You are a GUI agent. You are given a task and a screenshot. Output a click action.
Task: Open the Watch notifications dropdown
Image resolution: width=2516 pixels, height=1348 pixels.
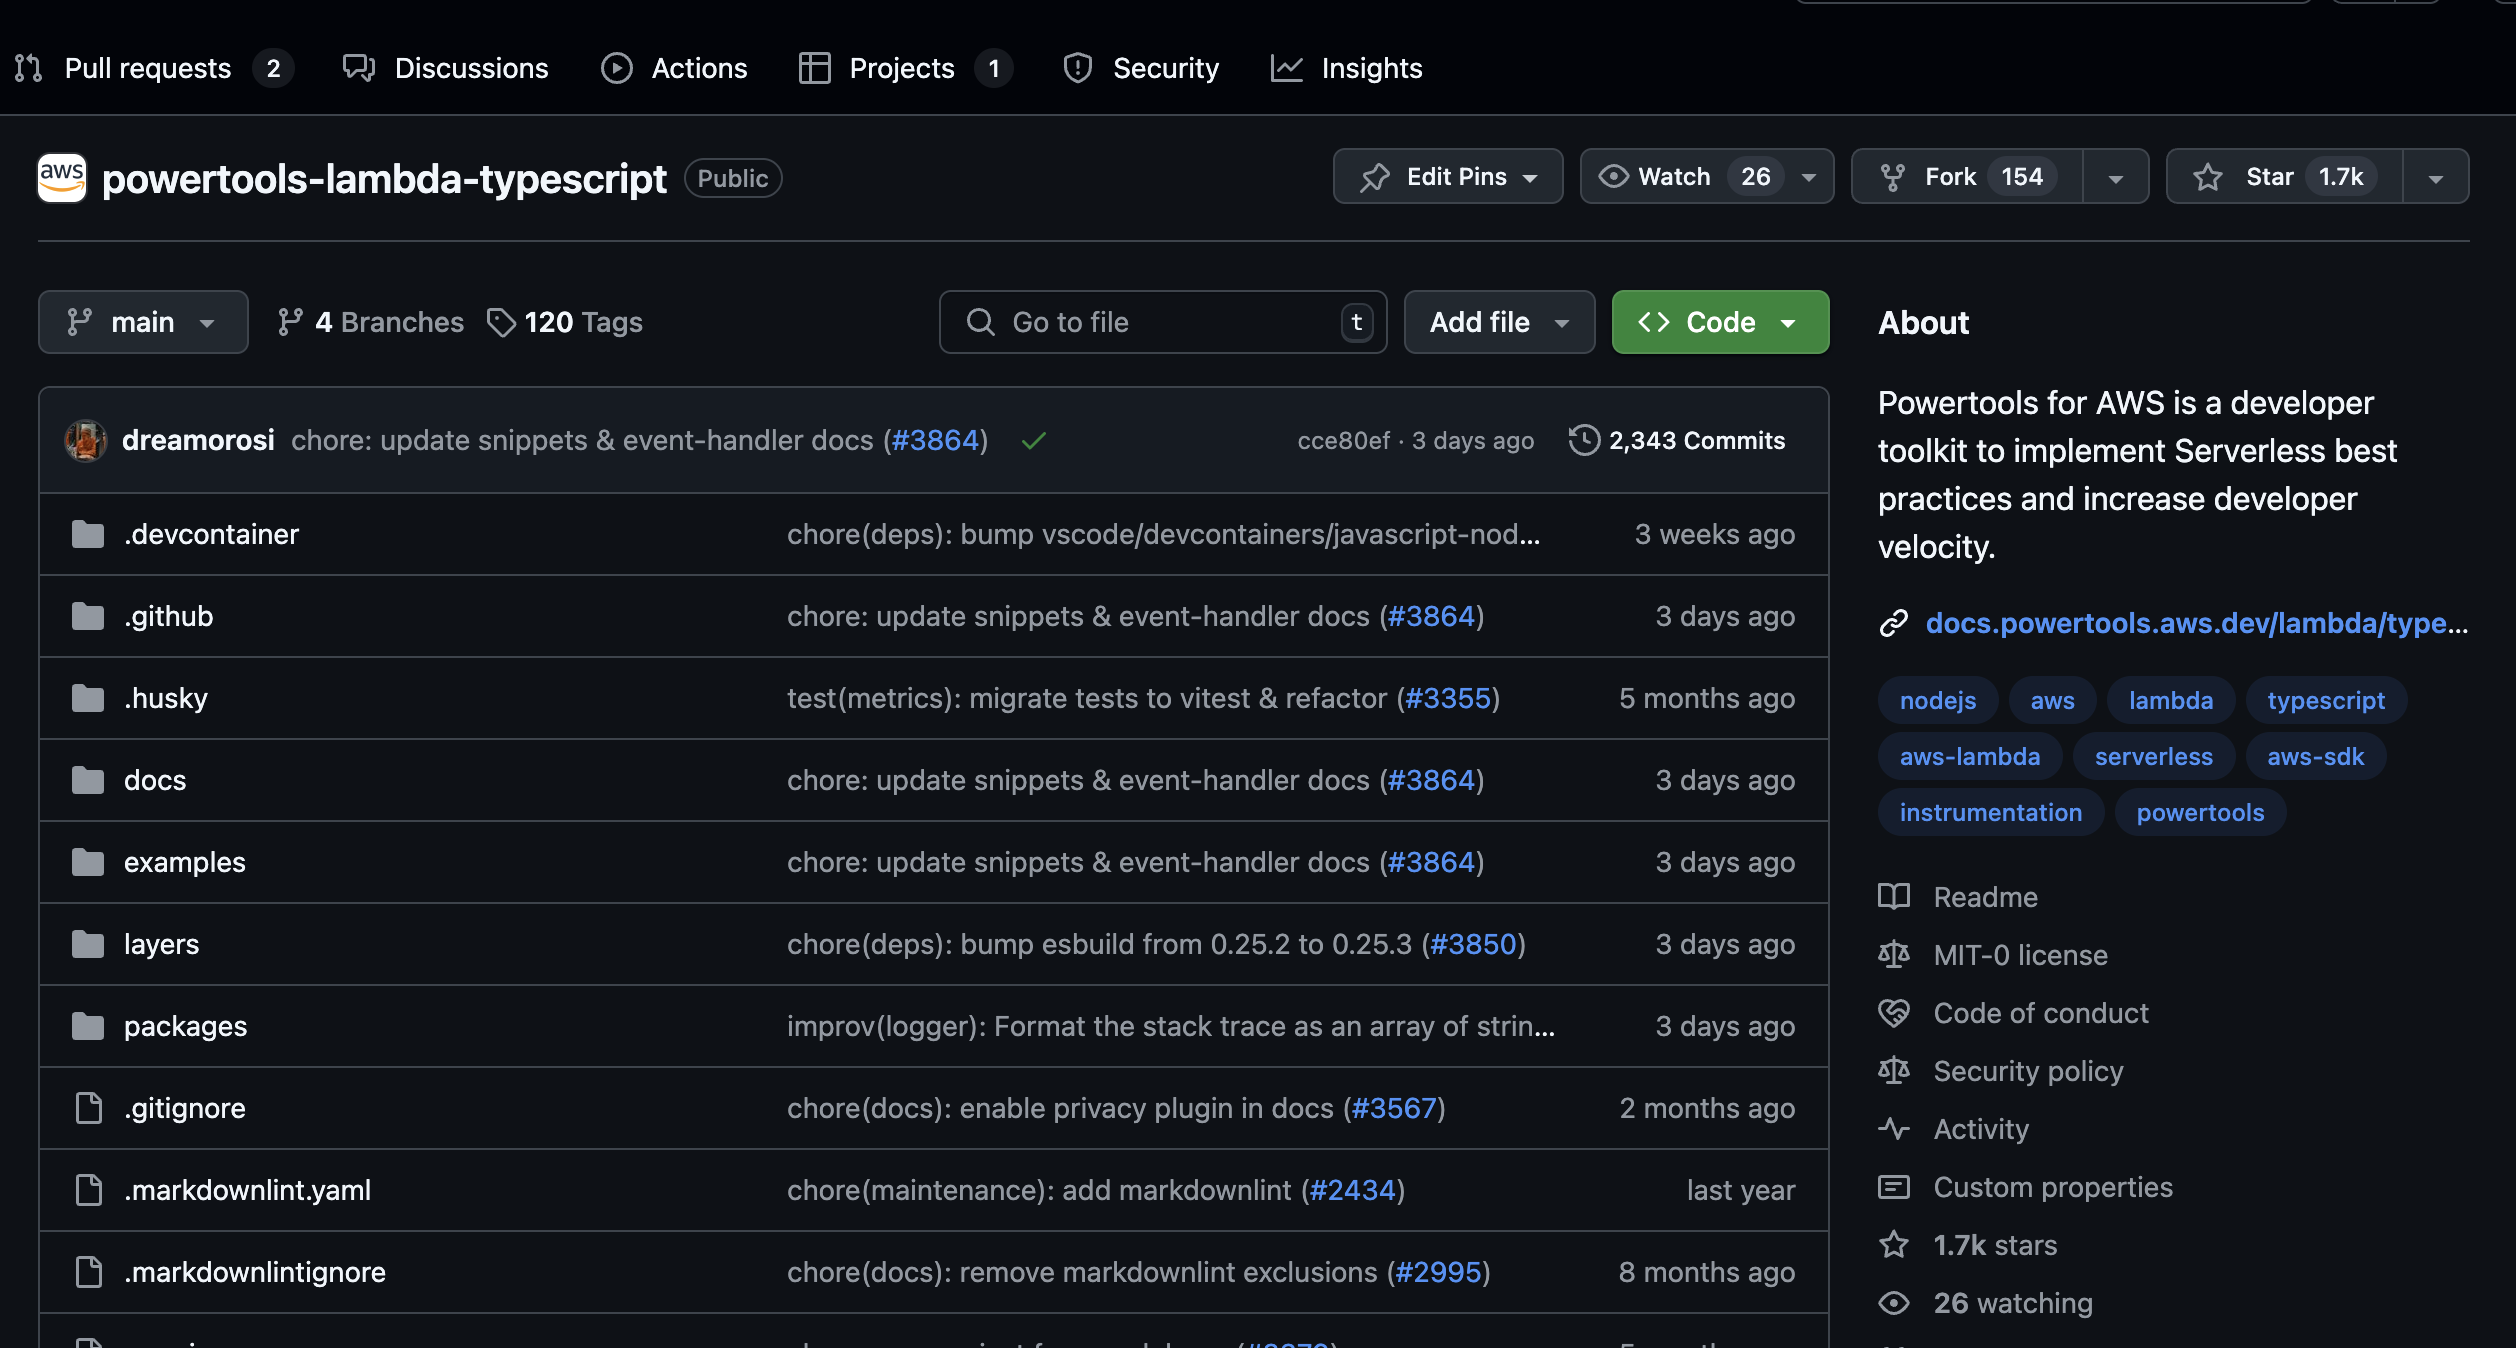1707,177
